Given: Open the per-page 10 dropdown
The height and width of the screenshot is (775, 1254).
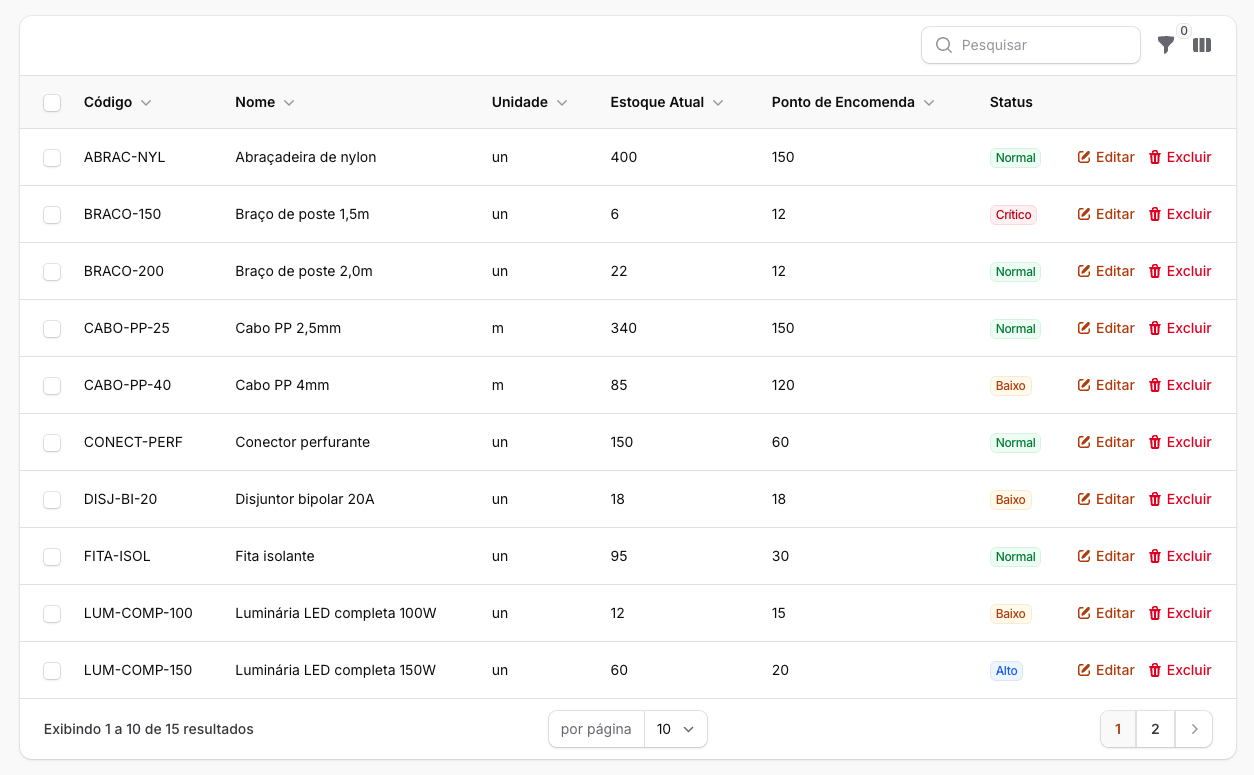Looking at the screenshot, I should pyautogui.click(x=676, y=729).
